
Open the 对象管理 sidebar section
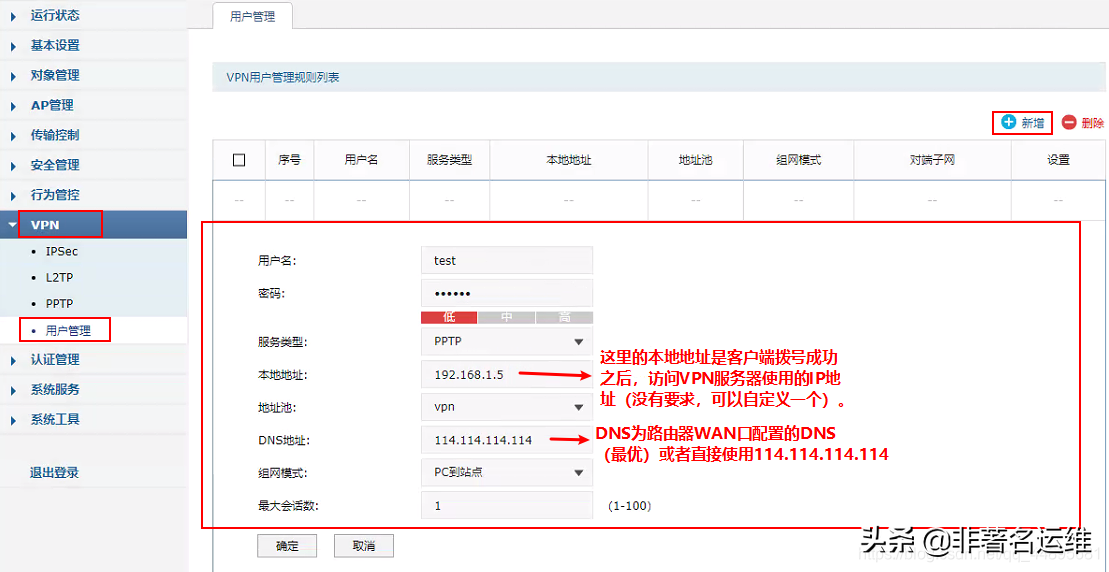coord(54,75)
